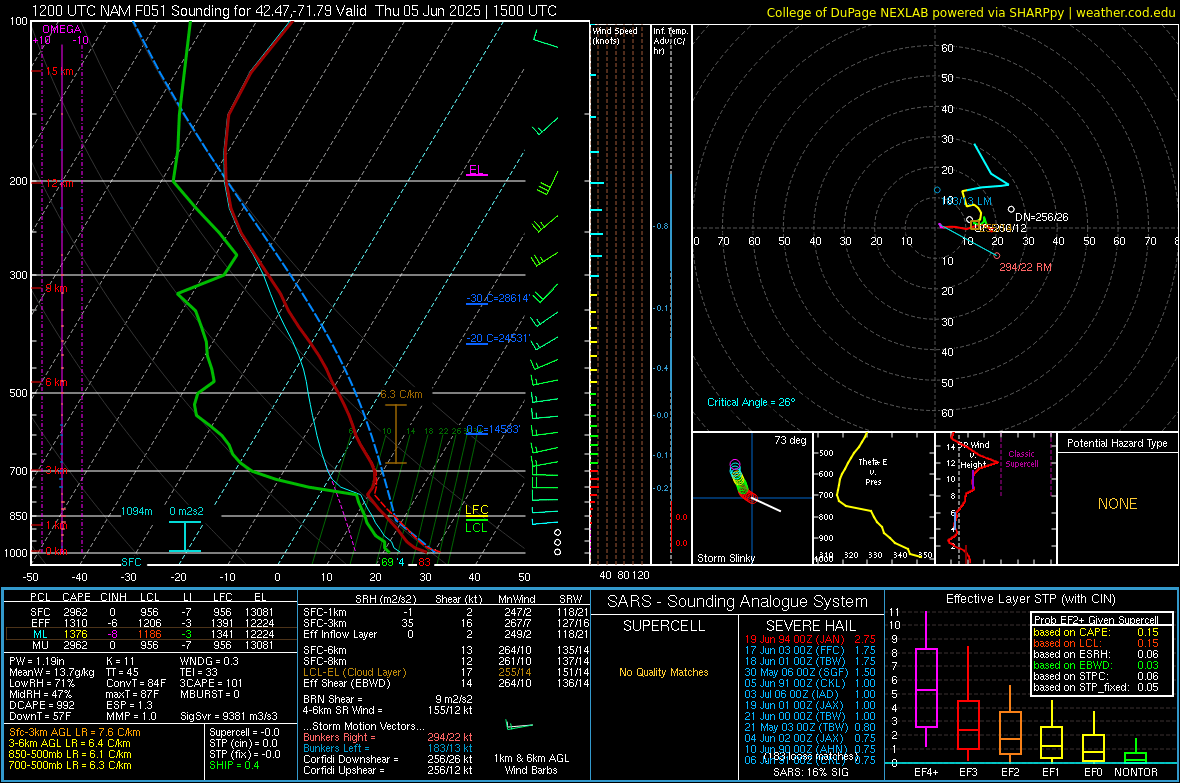
Task: Click the weather.cod.edu NEXLAB credit text
Action: click(x=971, y=12)
